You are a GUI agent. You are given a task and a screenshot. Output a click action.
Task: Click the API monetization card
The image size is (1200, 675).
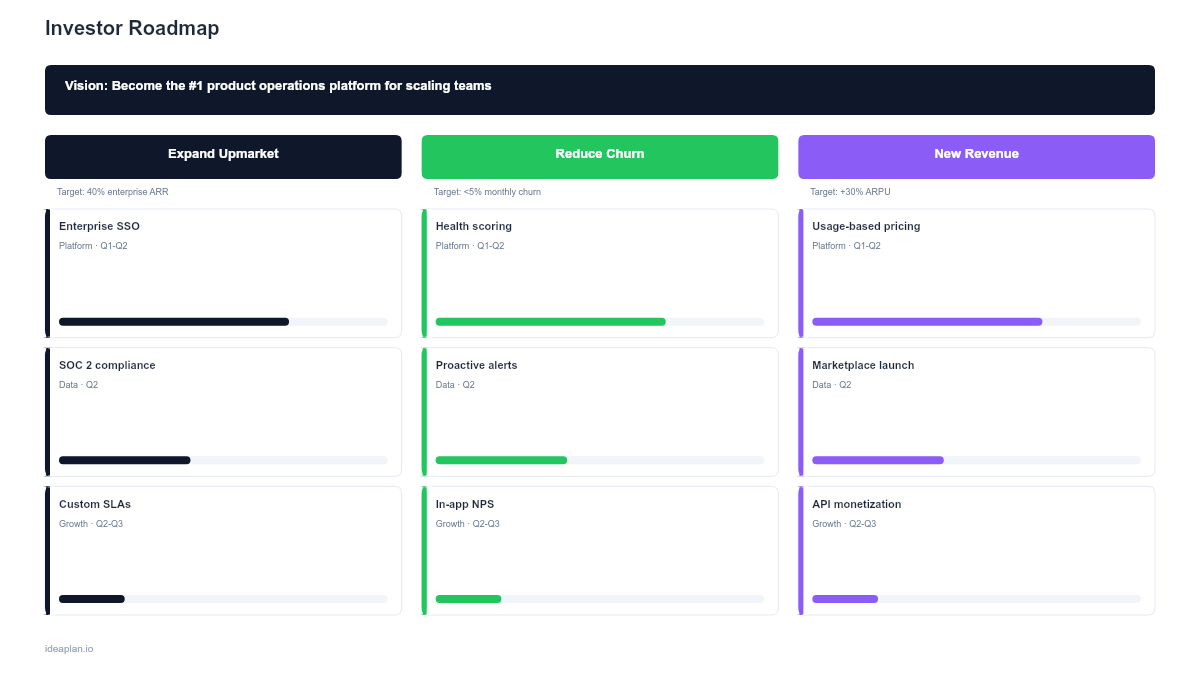[x=976, y=550]
